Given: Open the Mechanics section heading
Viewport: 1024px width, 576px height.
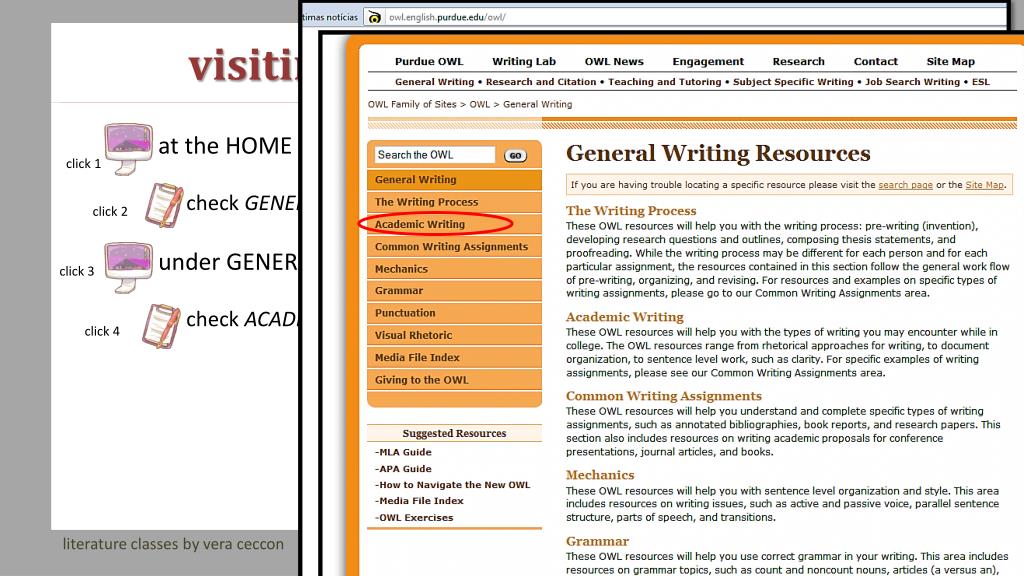Looking at the screenshot, I should [600, 475].
